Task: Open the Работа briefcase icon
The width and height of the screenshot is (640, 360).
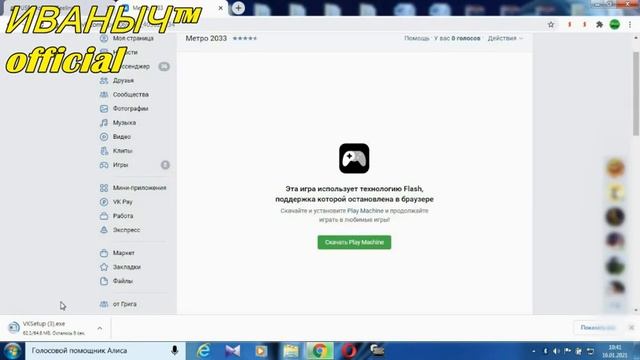Action: 104,216
